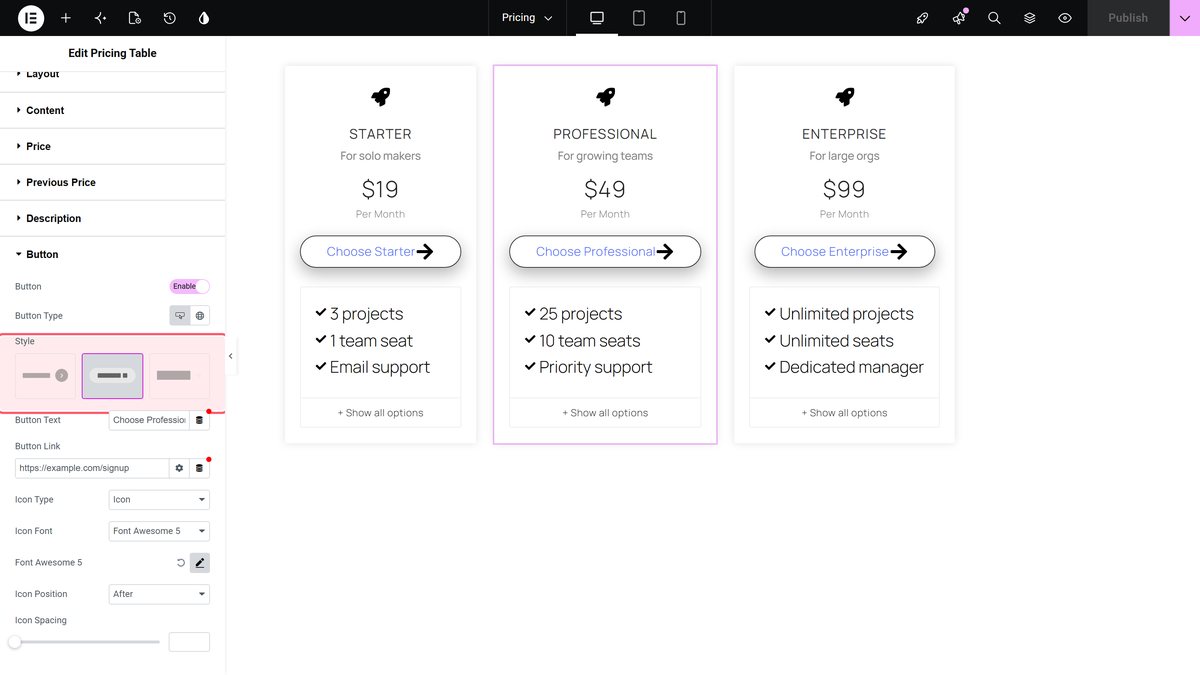Image resolution: width=1200 pixels, height=675 pixels.
Task: Open the Publish options arrow
Action: (1184, 18)
